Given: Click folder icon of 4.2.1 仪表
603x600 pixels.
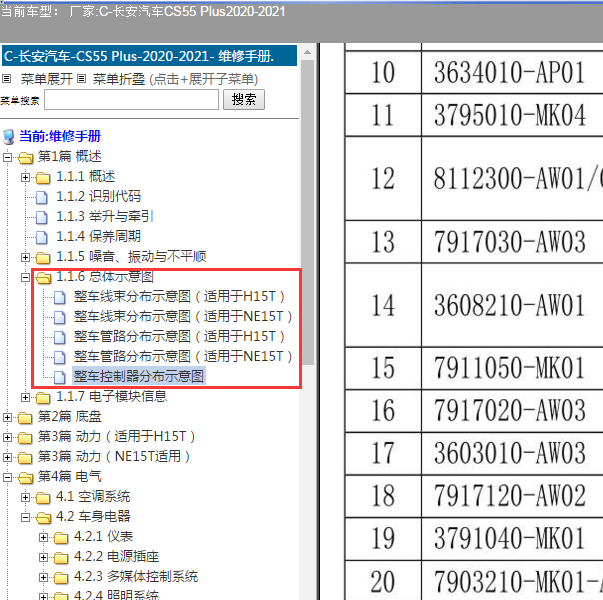Looking at the screenshot, I should tap(61, 537).
